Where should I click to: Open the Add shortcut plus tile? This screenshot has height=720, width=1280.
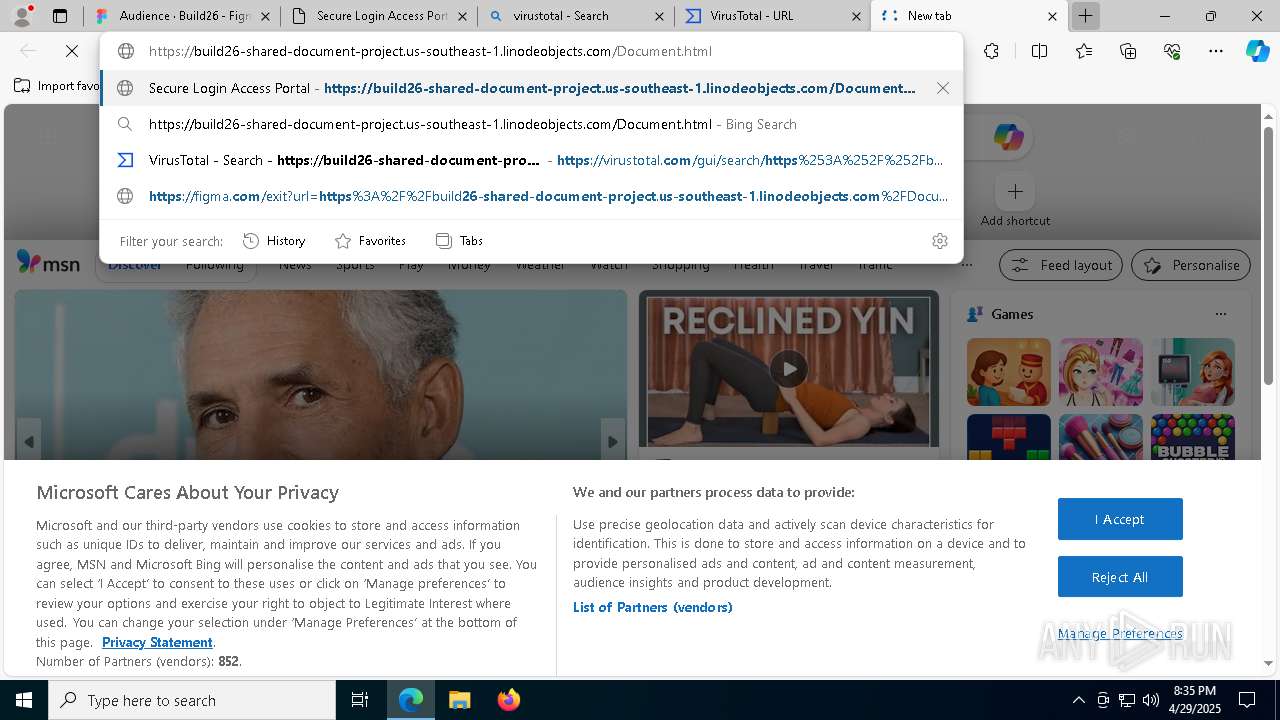(1015, 191)
